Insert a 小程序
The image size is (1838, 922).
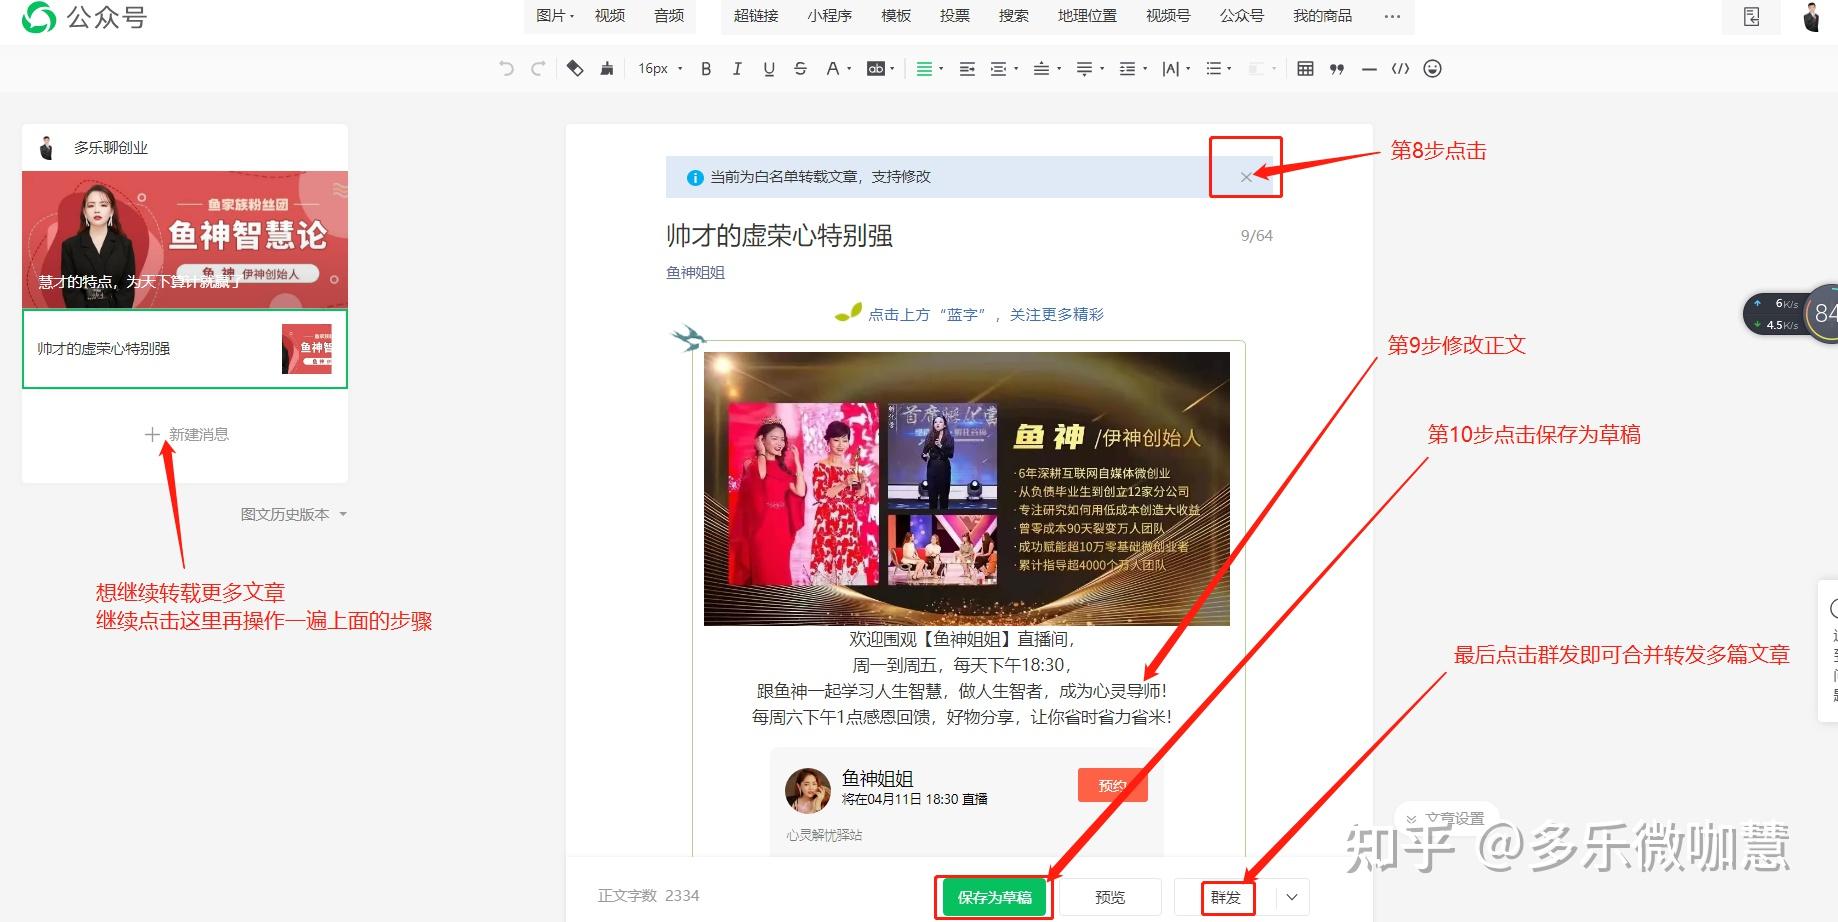(x=829, y=16)
